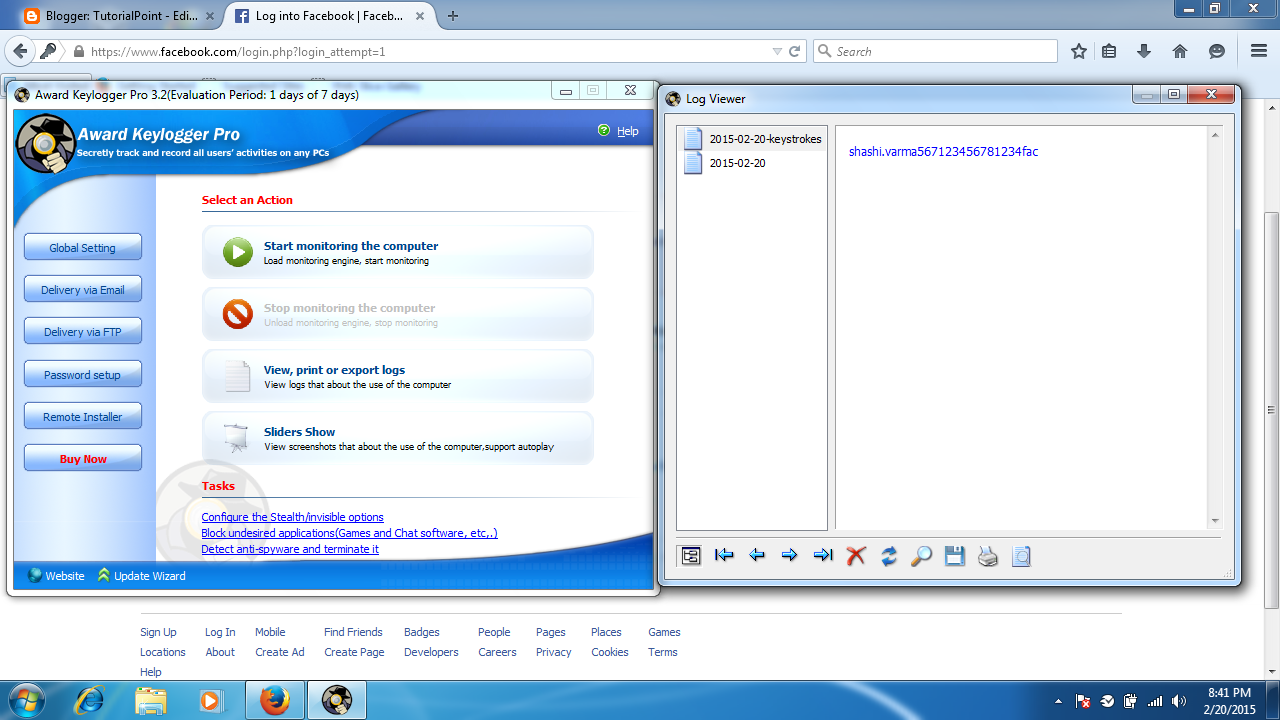
Task: Open Windows Media Player from taskbar
Action: click(211, 700)
